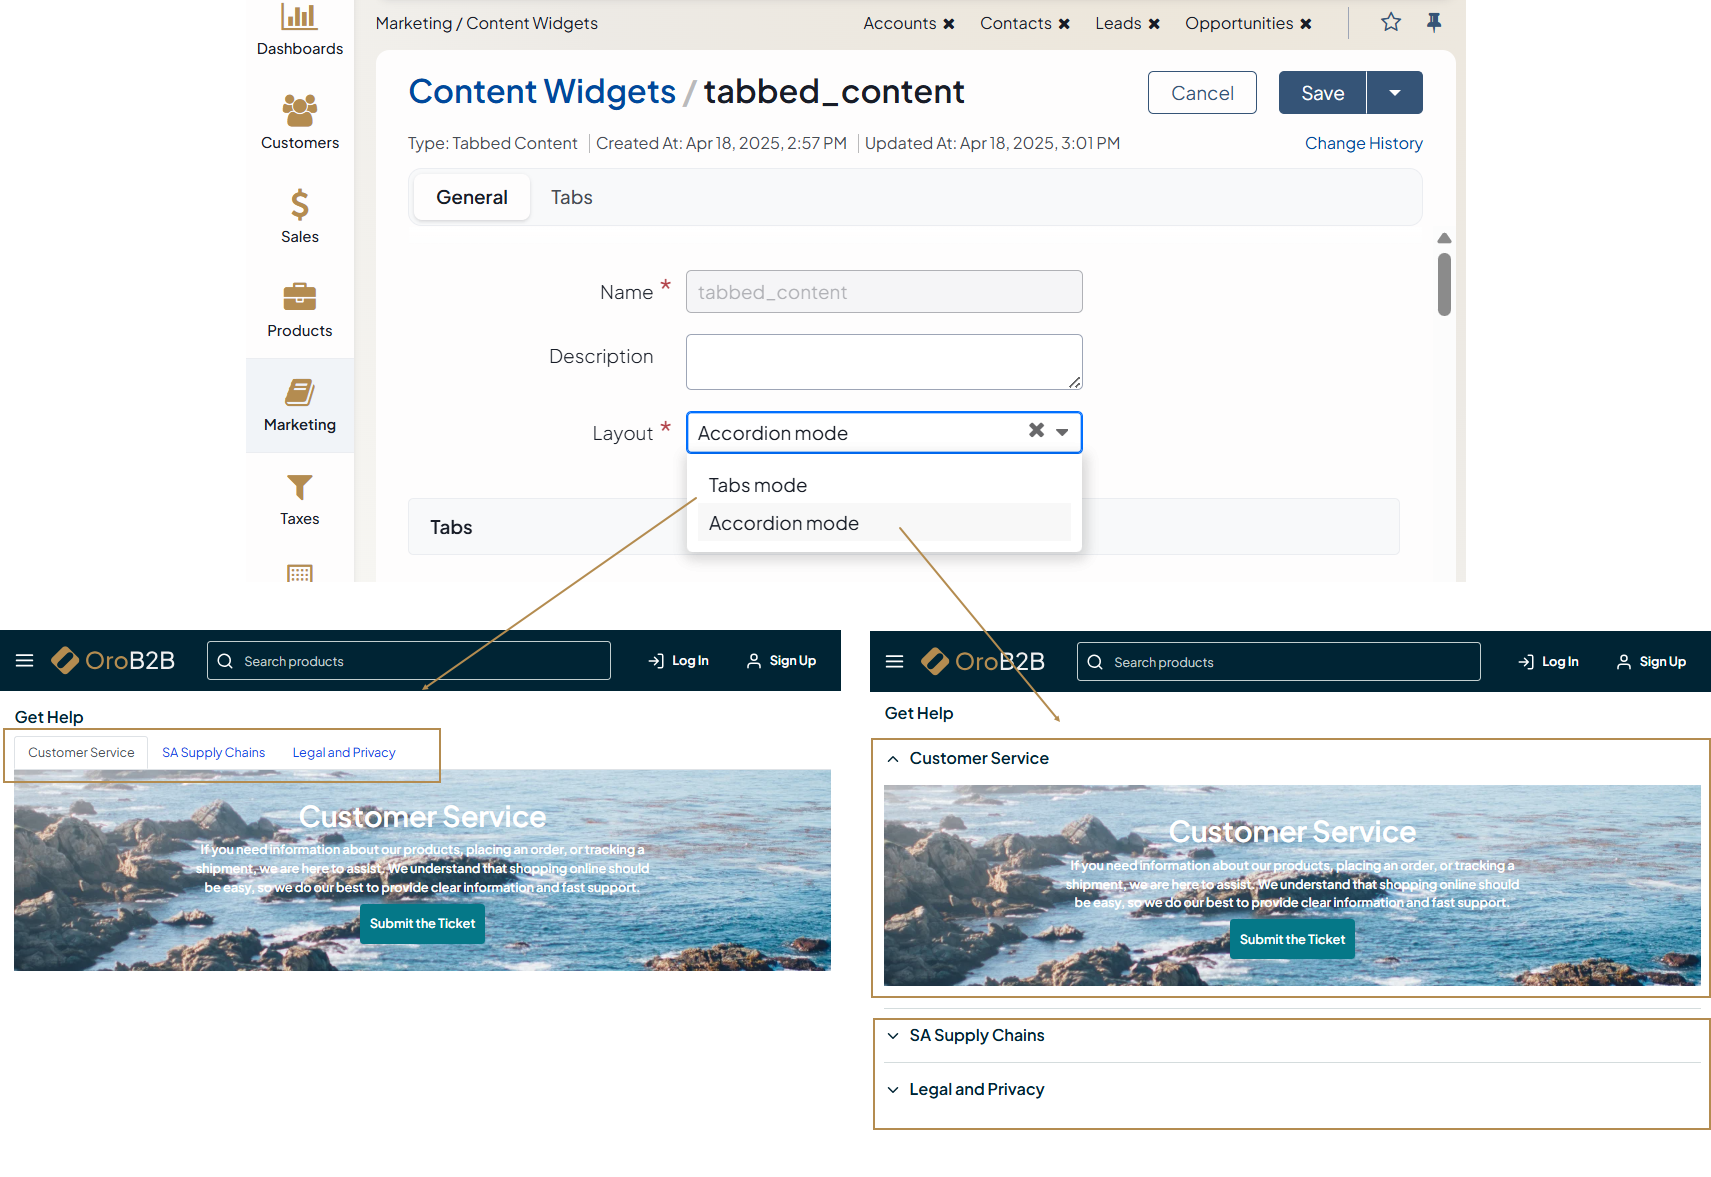Open the Contacts pinned shortcut

pyautogui.click(x=1015, y=23)
